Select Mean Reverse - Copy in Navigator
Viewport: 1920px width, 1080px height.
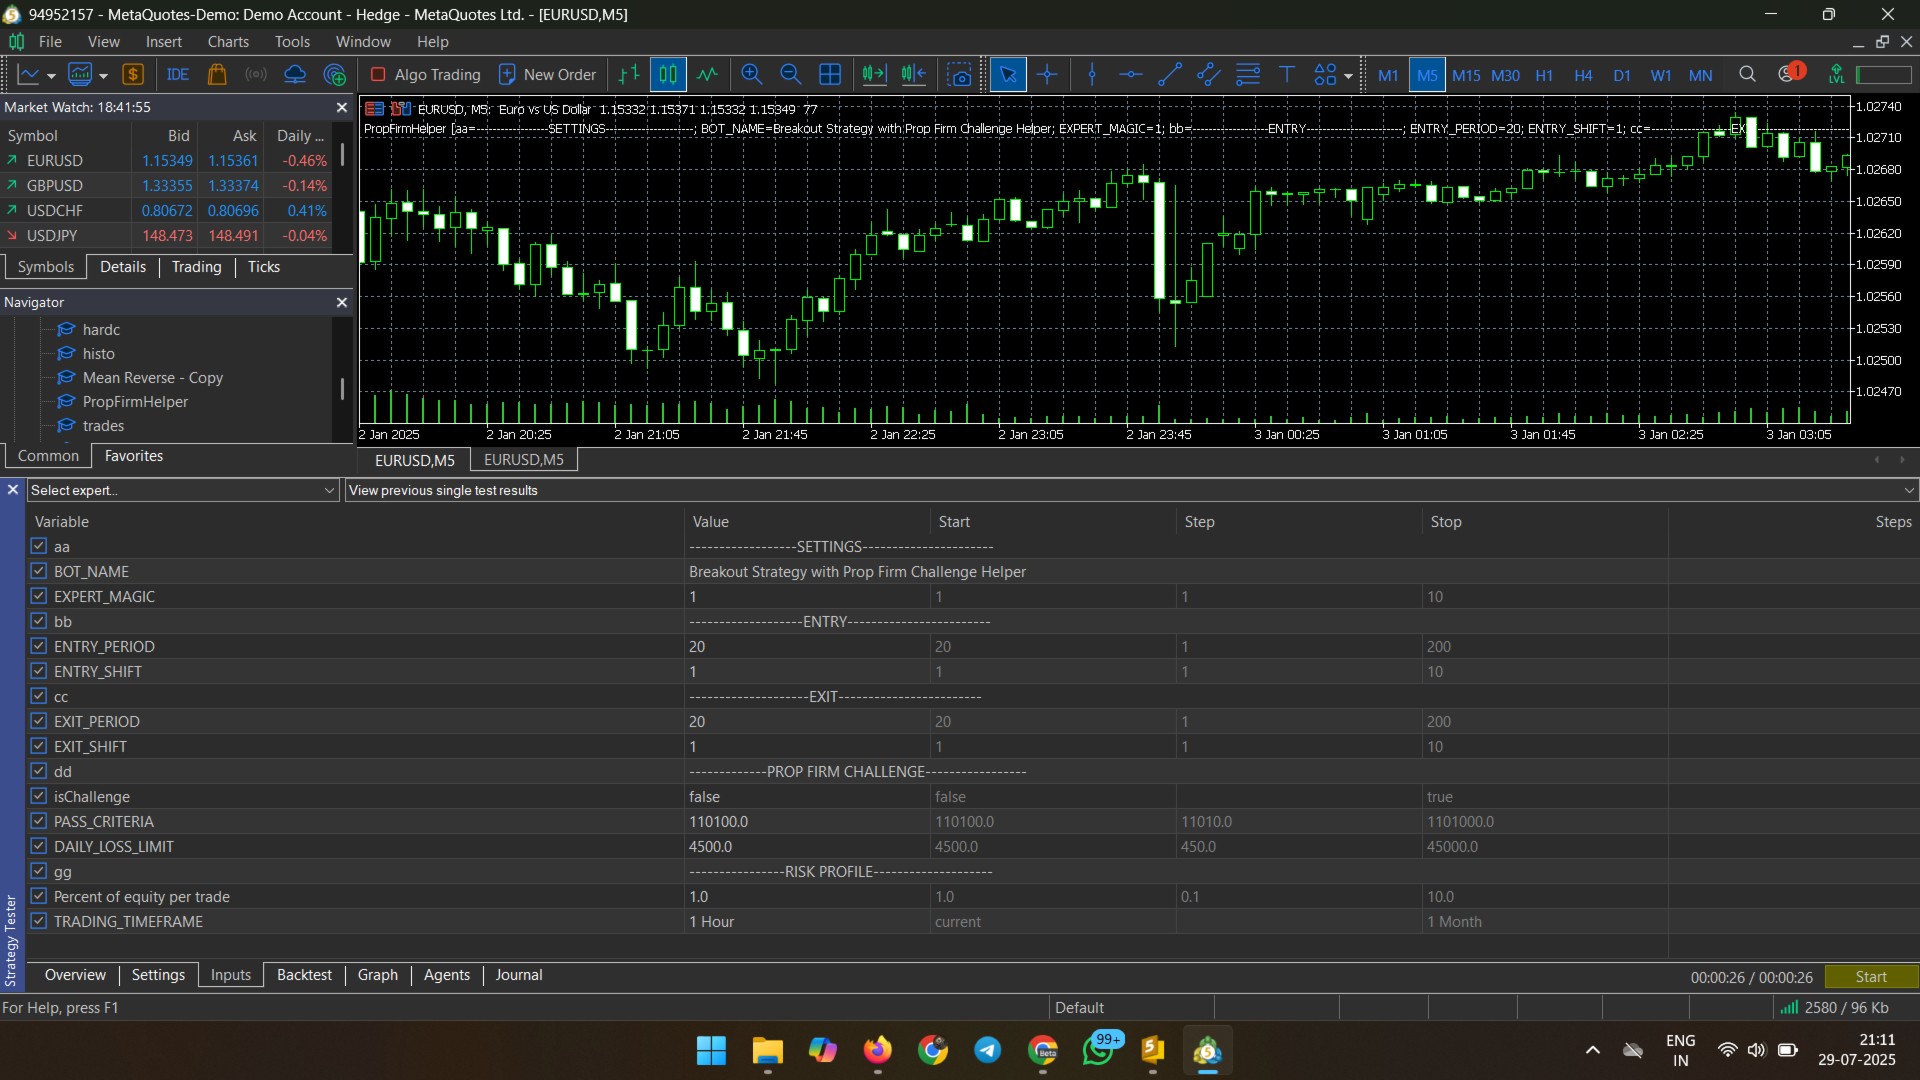tap(152, 378)
